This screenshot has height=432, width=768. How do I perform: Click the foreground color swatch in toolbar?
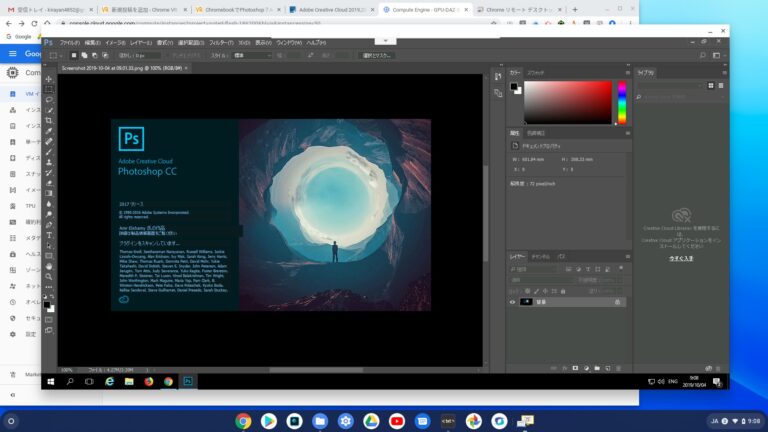47,305
